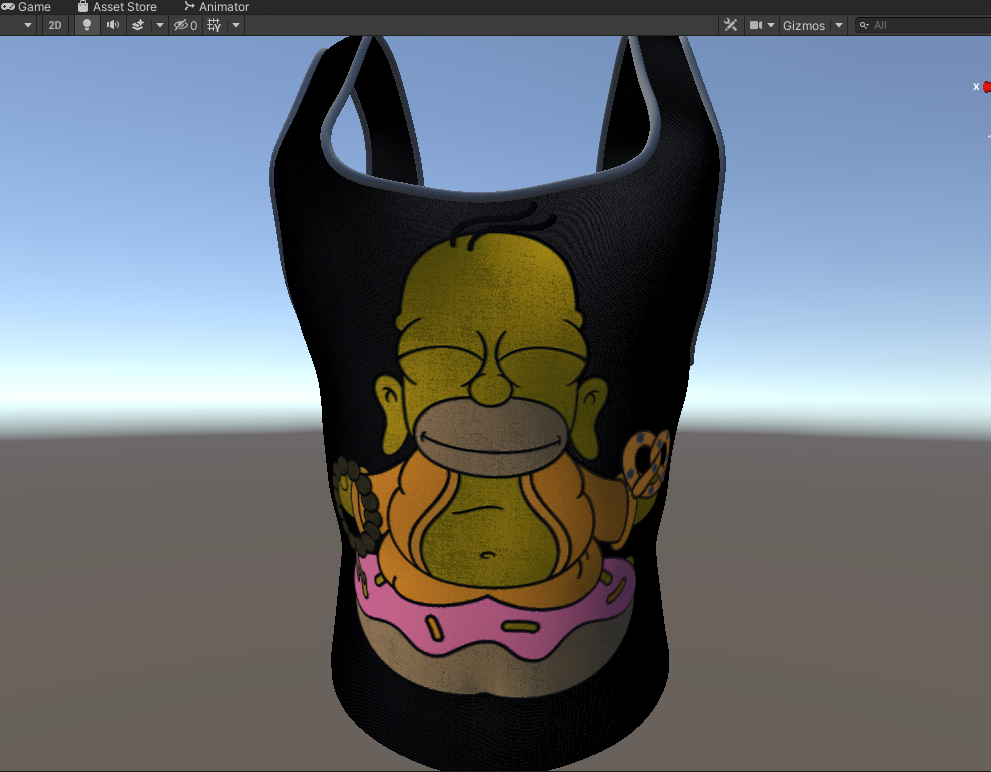Open component tools wrench icon
This screenshot has height=772, width=991.
coord(731,25)
